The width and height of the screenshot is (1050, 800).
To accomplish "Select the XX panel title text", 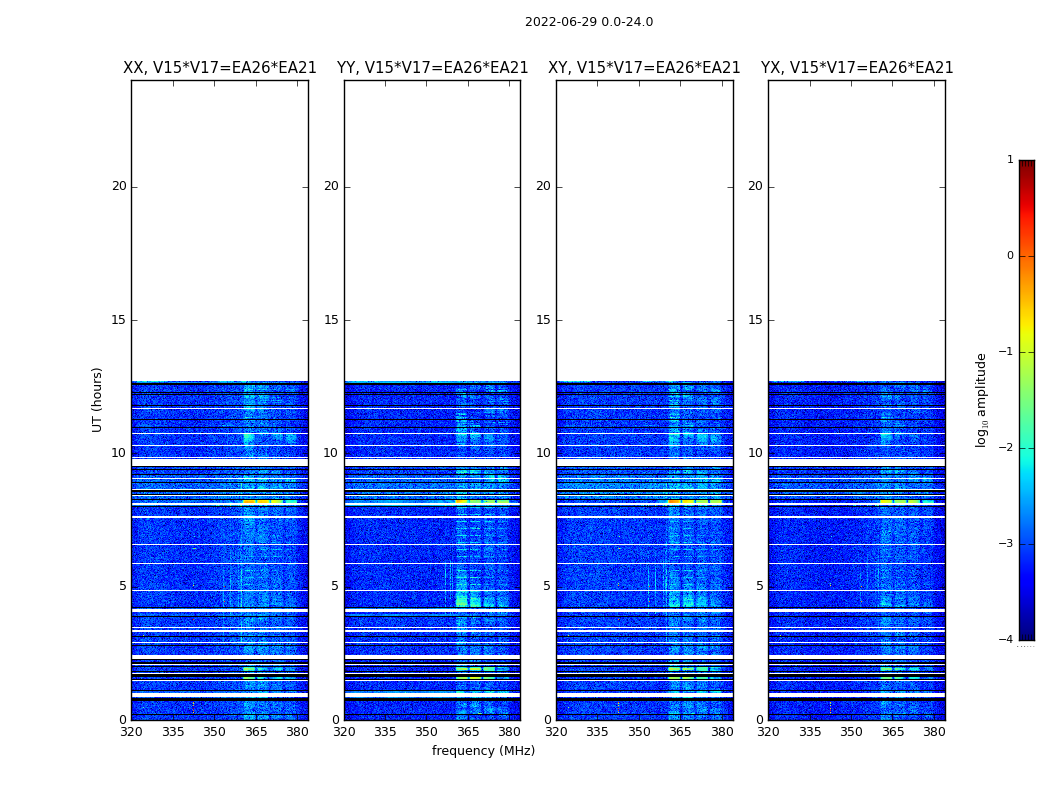I will point(219,68).
